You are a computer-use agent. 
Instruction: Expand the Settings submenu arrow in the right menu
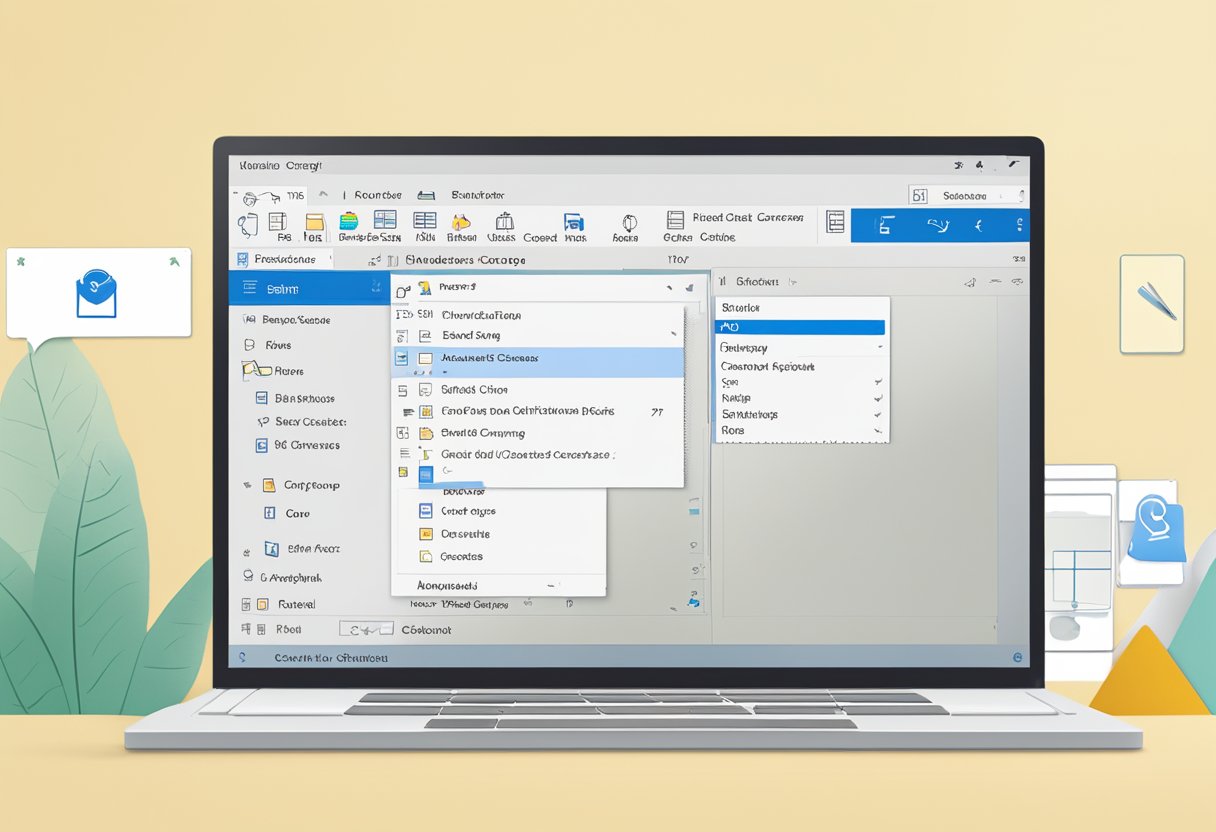[x=877, y=414]
